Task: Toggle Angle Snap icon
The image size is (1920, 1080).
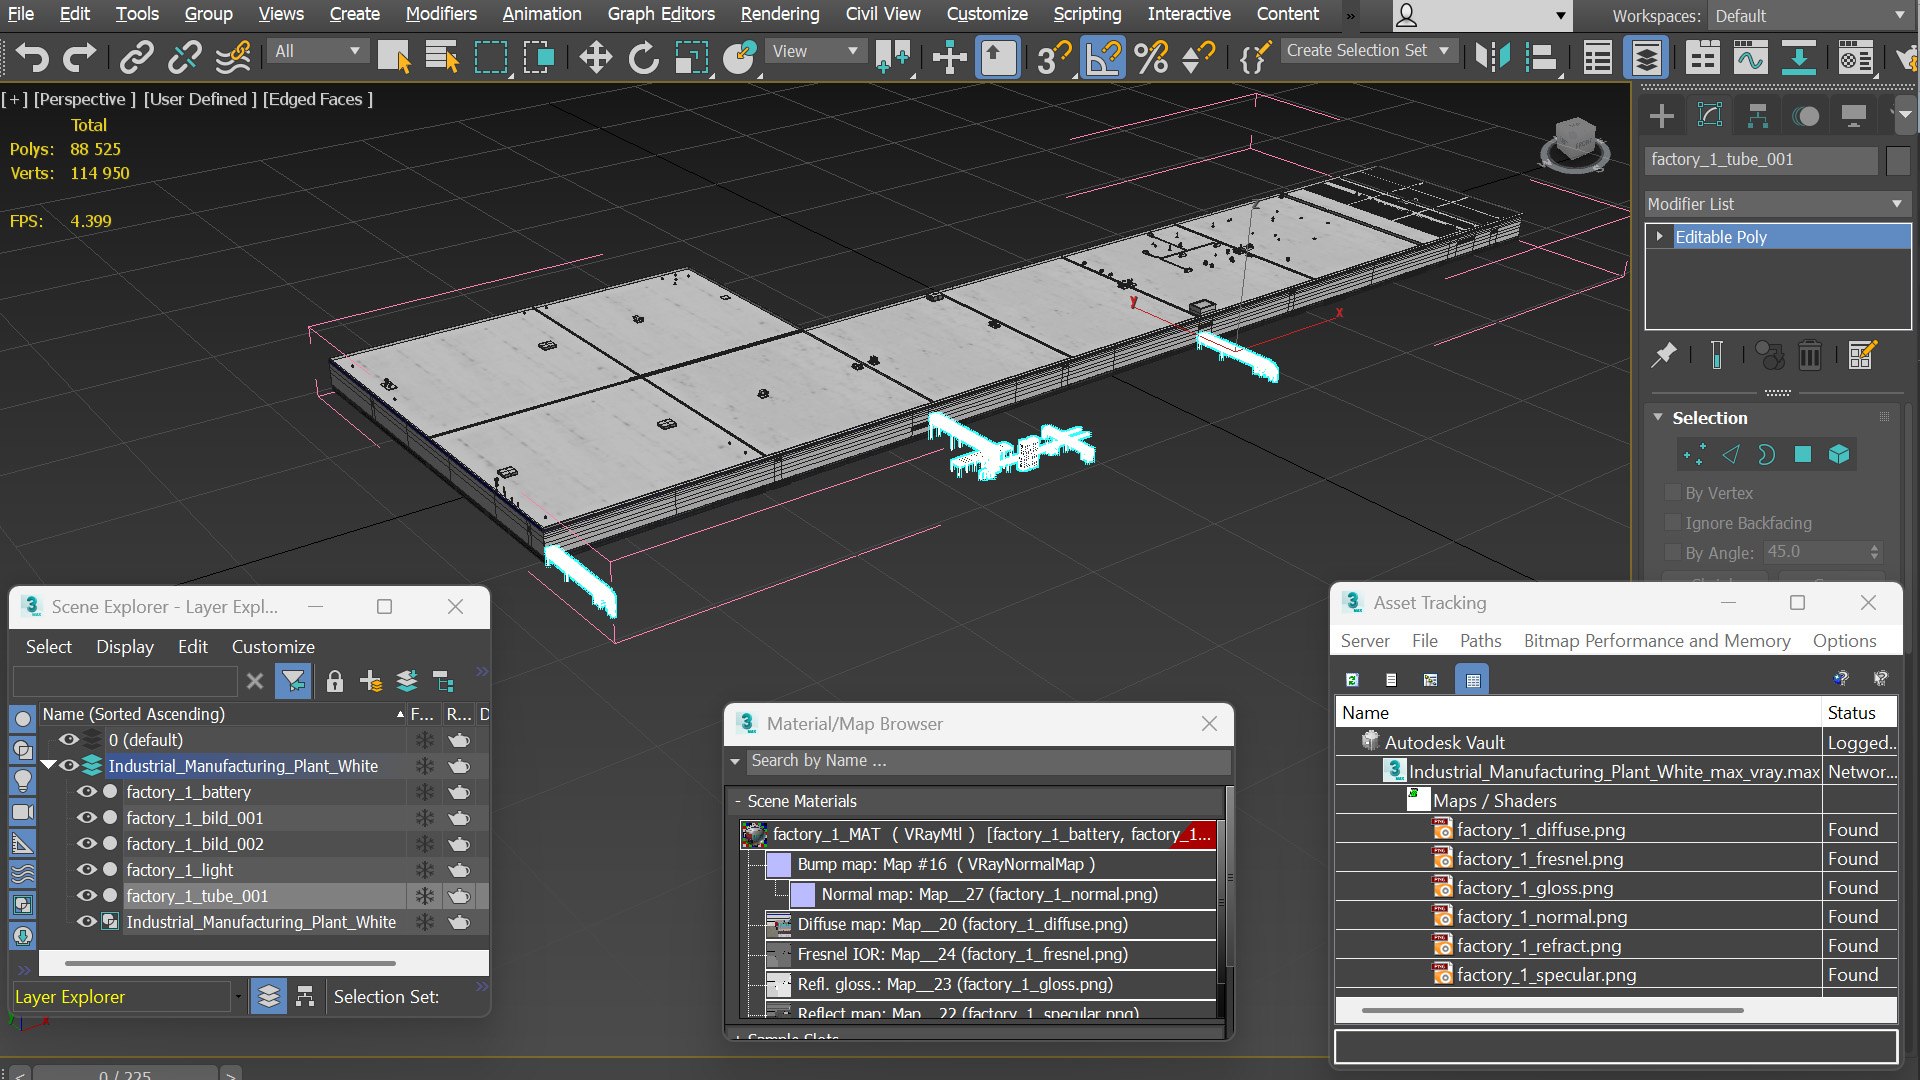Action: tap(1103, 57)
